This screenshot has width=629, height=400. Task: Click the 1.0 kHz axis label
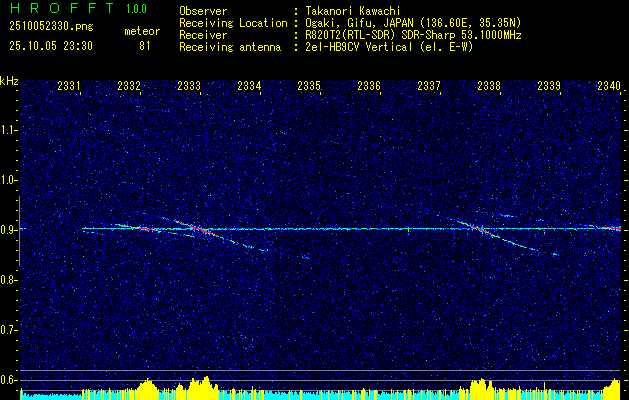point(9,180)
